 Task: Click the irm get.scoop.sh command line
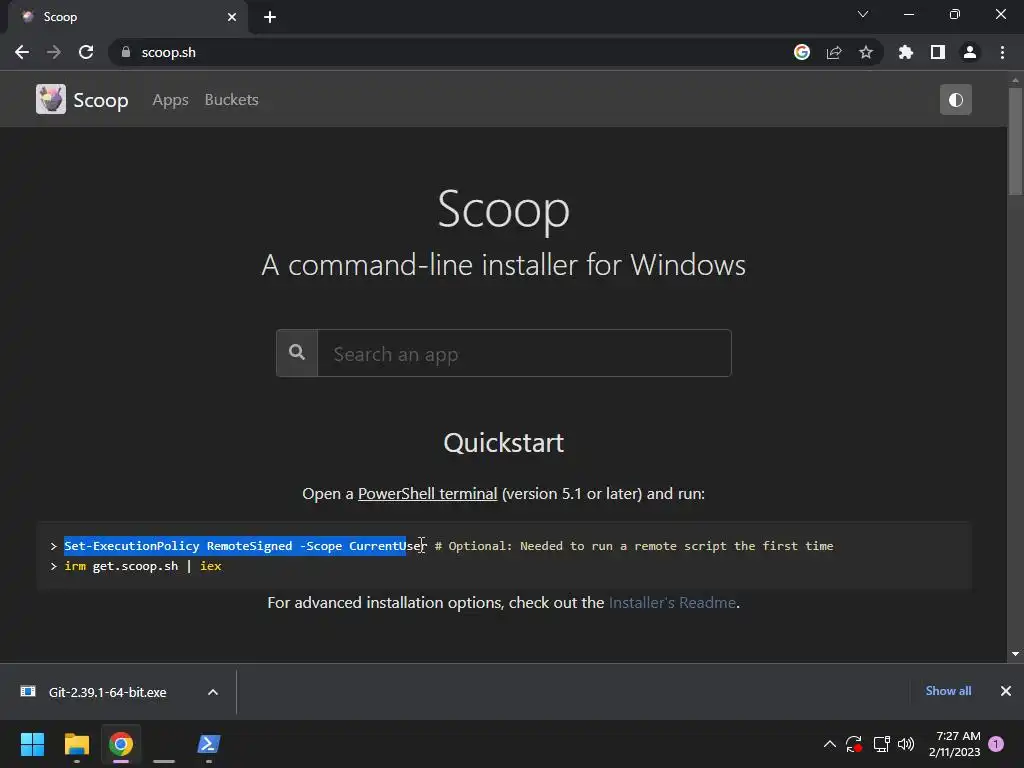(143, 566)
